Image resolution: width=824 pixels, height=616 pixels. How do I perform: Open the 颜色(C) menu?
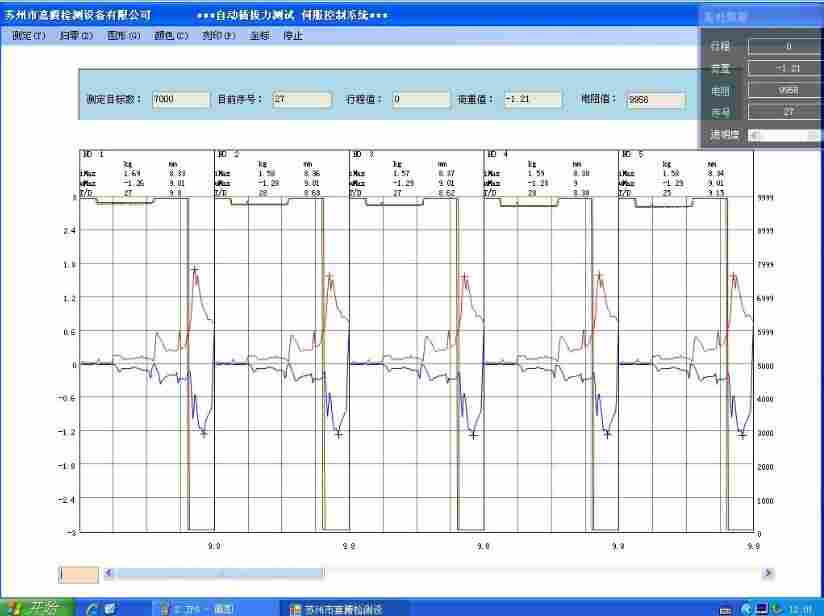171,36
